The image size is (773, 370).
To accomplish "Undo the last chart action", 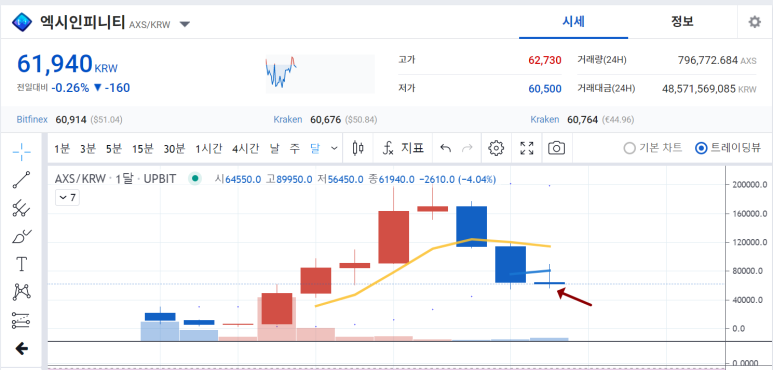I will pos(445,148).
